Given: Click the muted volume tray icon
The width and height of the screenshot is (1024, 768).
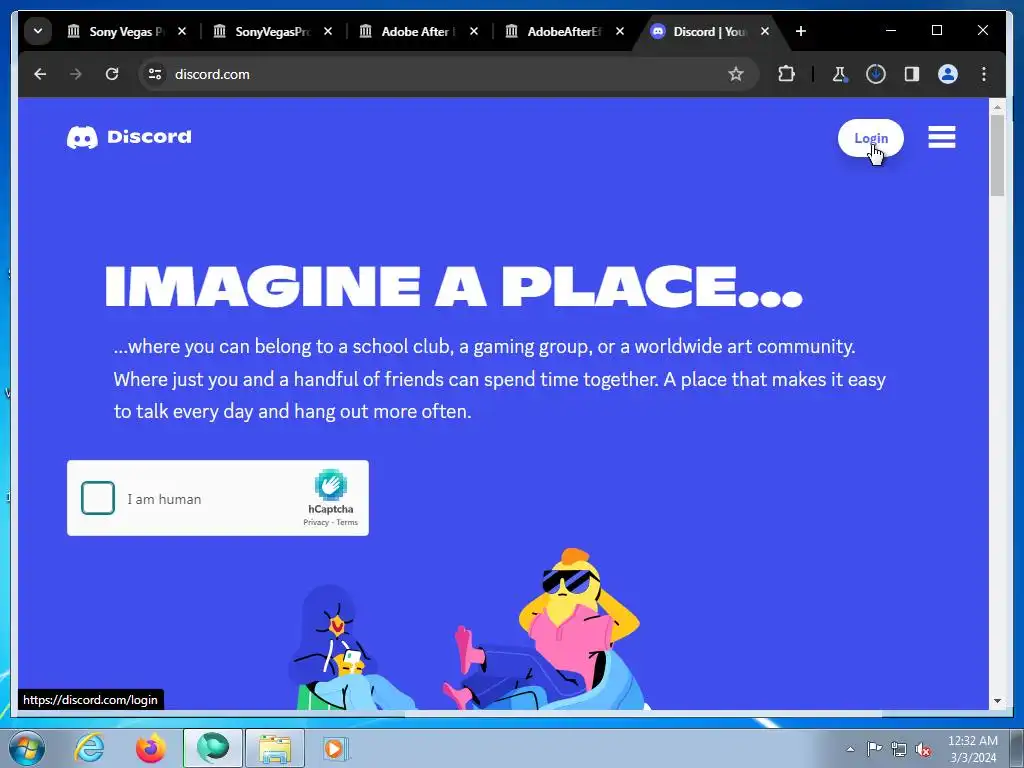Looking at the screenshot, I should (923, 749).
